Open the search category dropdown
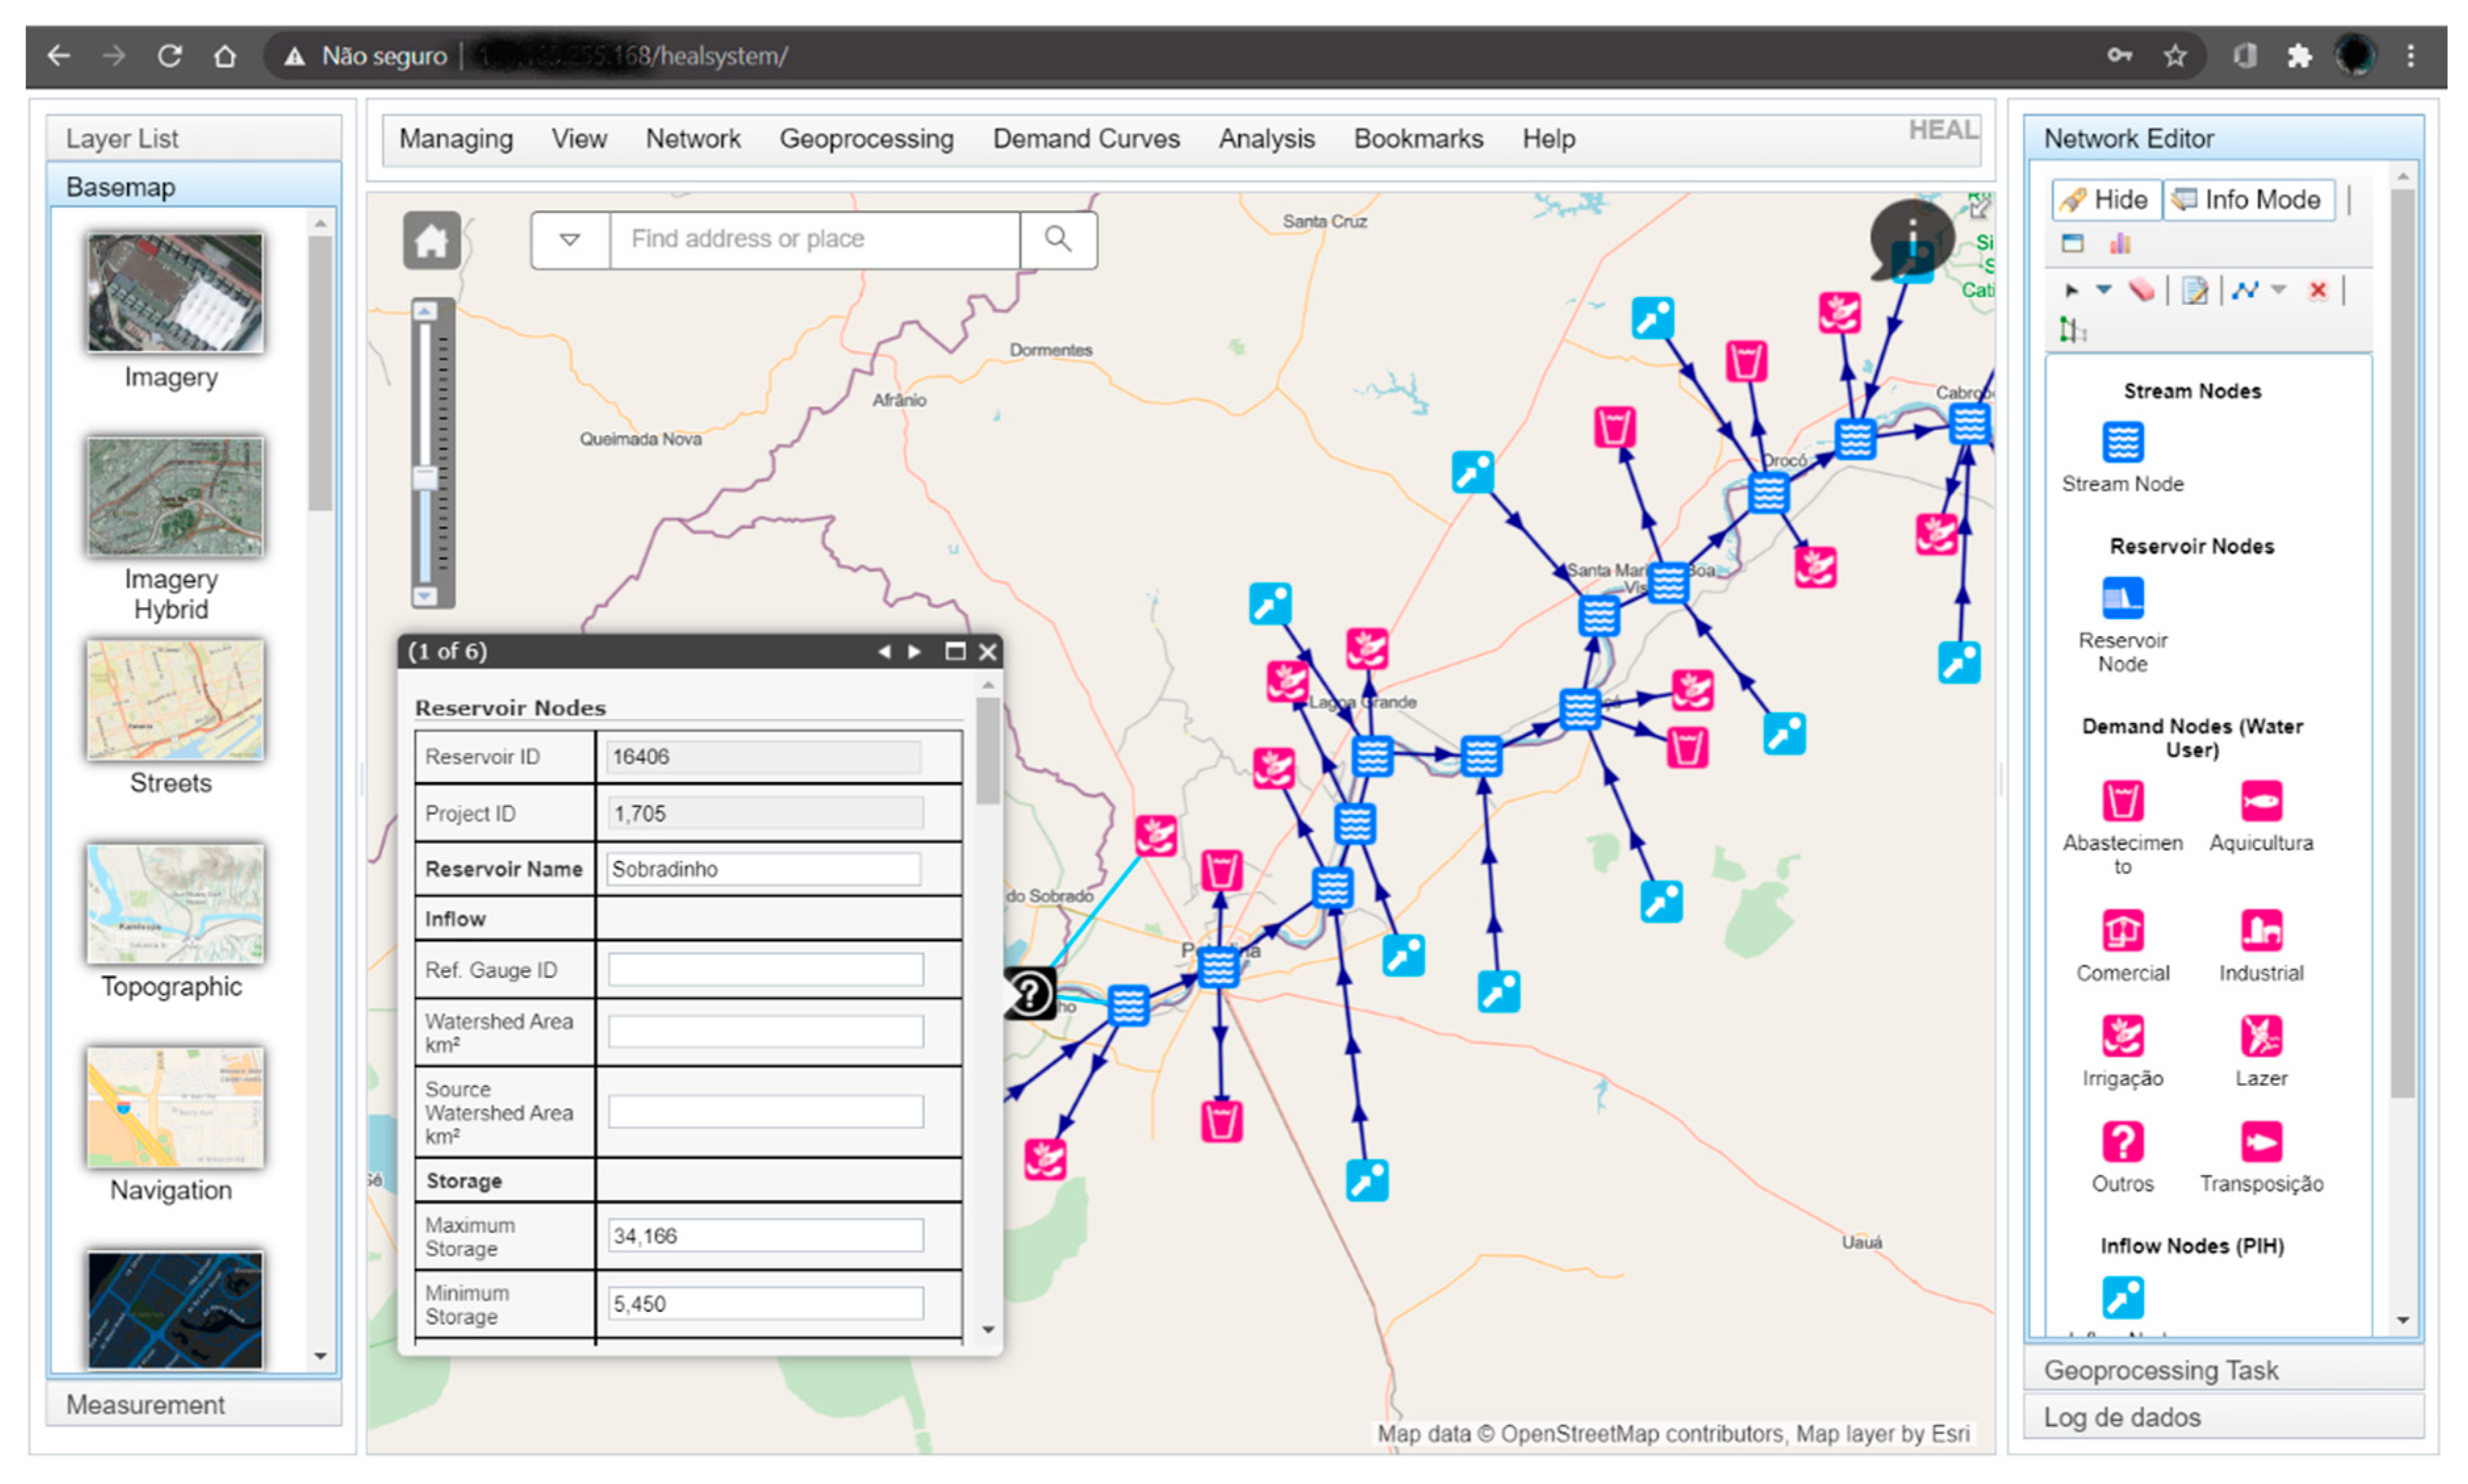The height and width of the screenshot is (1484, 2468). click(x=570, y=239)
